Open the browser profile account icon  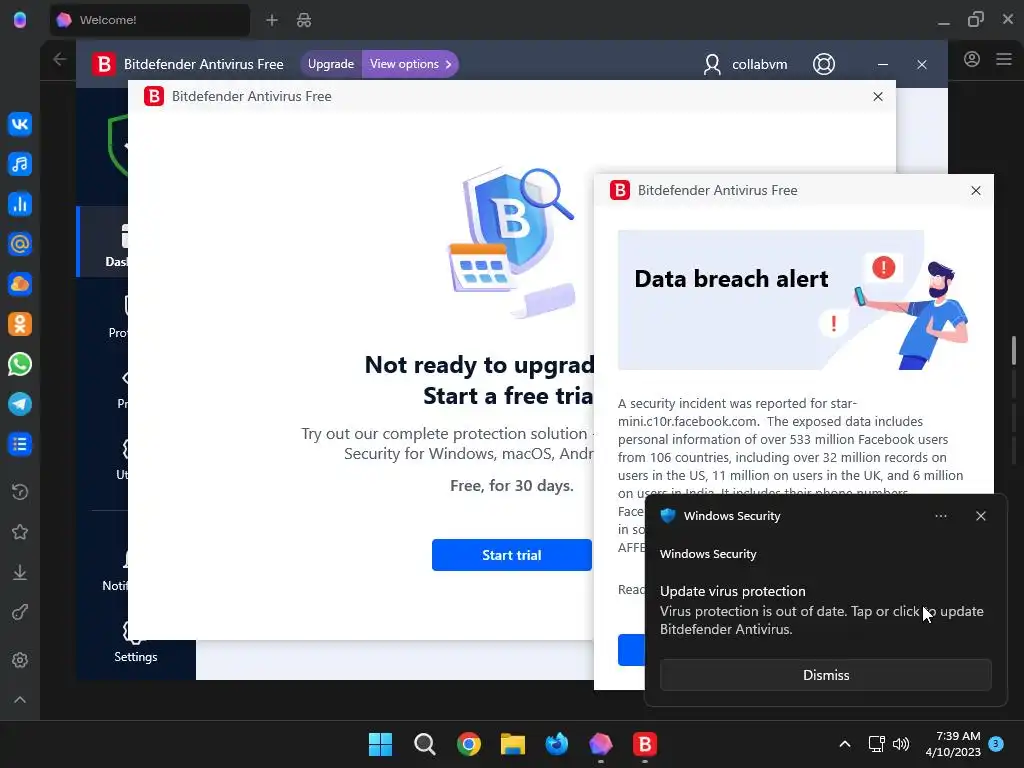[x=972, y=59]
